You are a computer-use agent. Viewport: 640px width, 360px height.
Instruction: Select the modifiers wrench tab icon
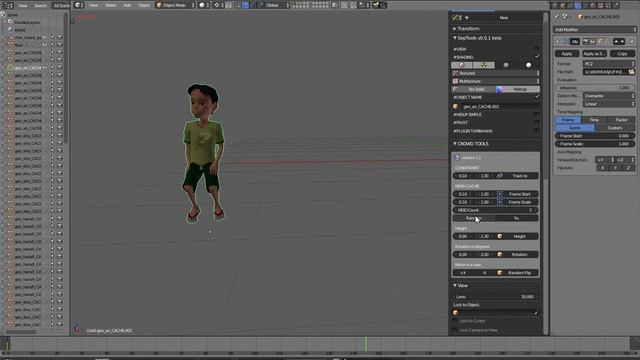tap(578, 5)
